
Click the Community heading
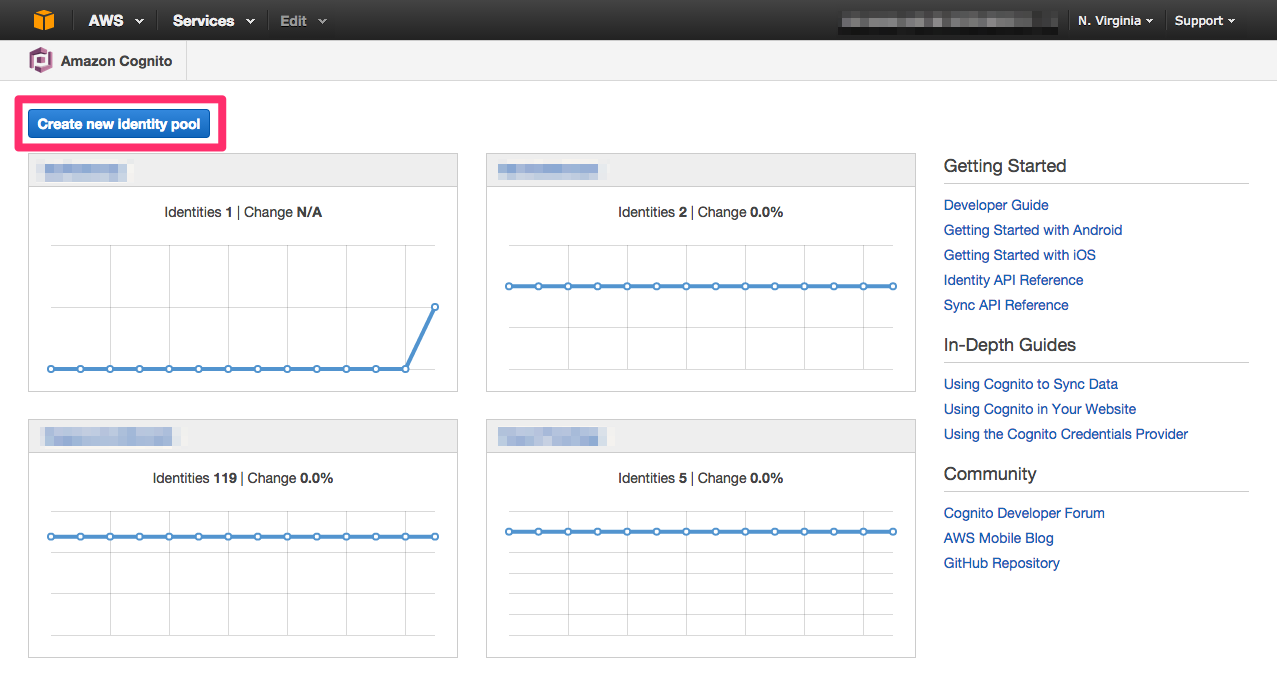990,474
